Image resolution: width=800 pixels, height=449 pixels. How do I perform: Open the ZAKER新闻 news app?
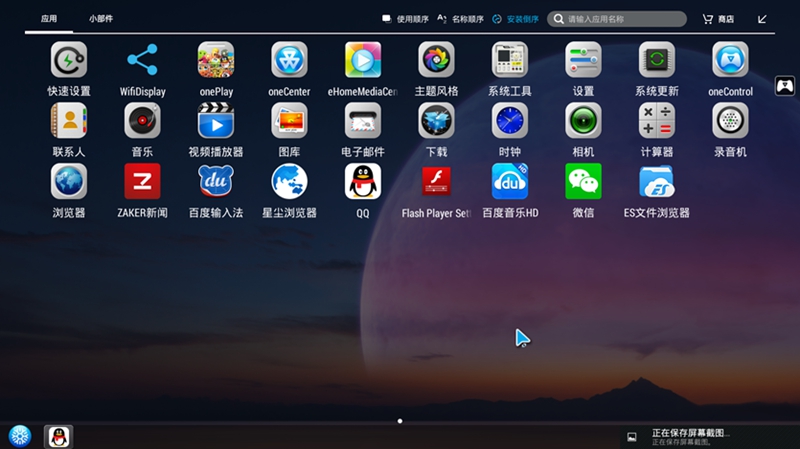coord(142,182)
